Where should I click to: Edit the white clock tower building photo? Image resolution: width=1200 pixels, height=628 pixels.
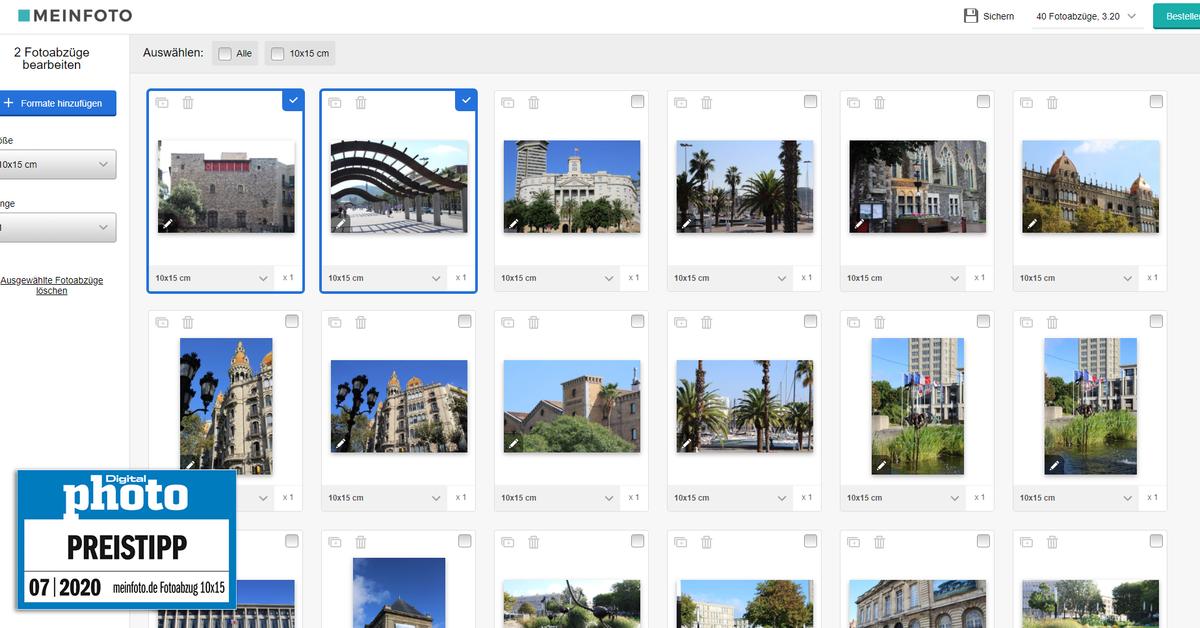click(x=513, y=224)
